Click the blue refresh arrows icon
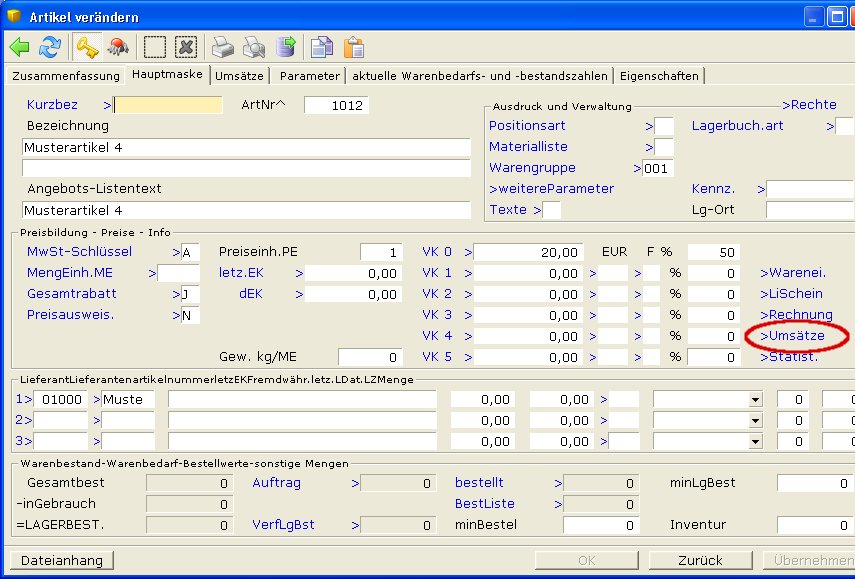855x579 pixels. click(49, 47)
